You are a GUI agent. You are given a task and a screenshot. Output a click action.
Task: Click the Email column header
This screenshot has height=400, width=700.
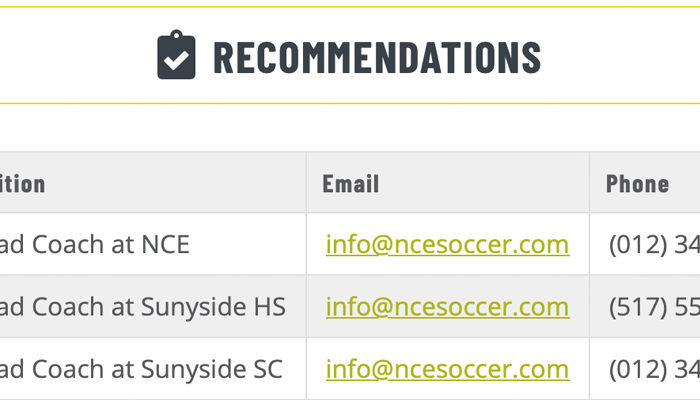tap(351, 183)
